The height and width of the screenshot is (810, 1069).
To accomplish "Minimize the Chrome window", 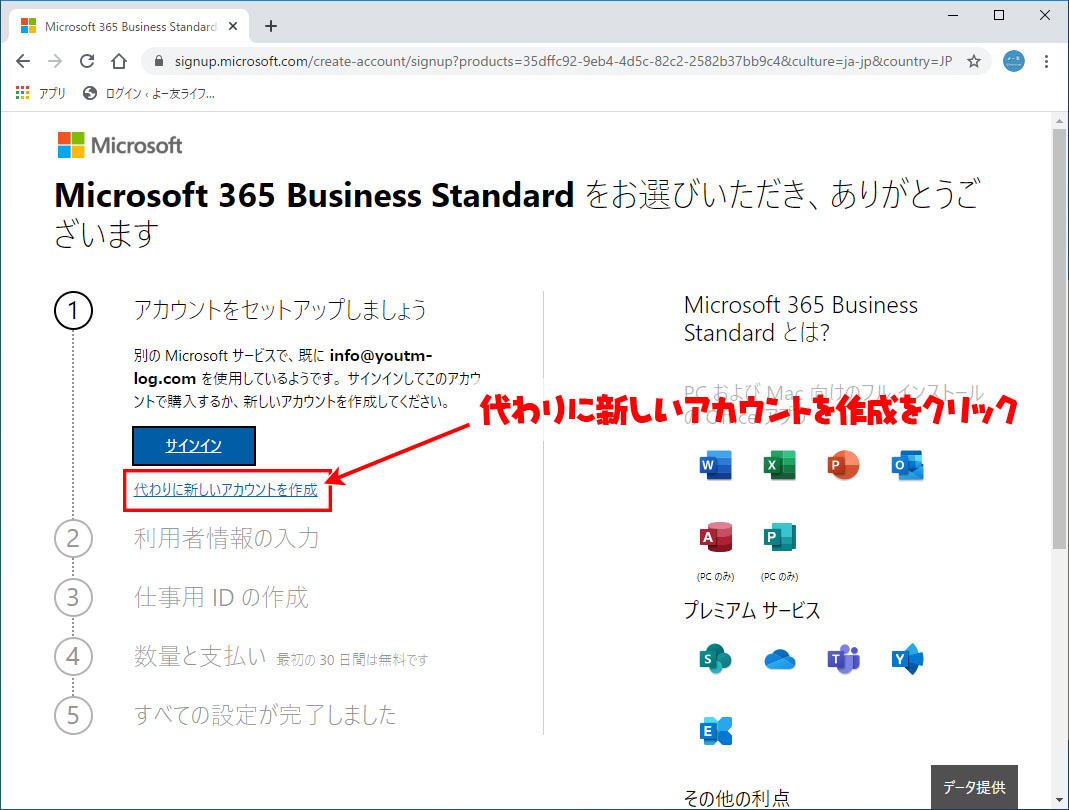I will (953, 15).
